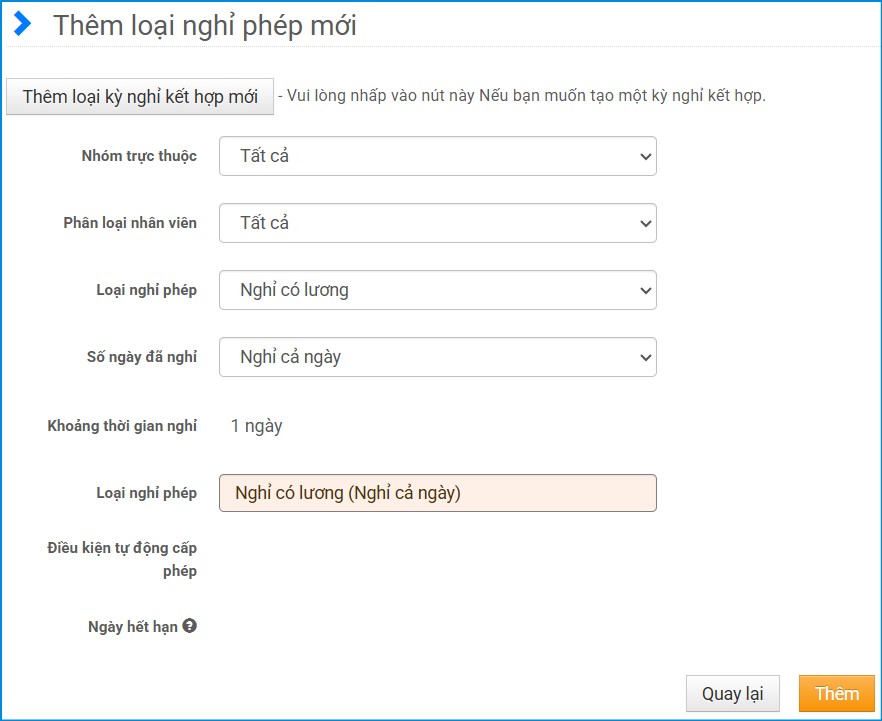882x721 pixels.
Task: Click the Số ngày đã nghỉ label
Action: click(142, 357)
